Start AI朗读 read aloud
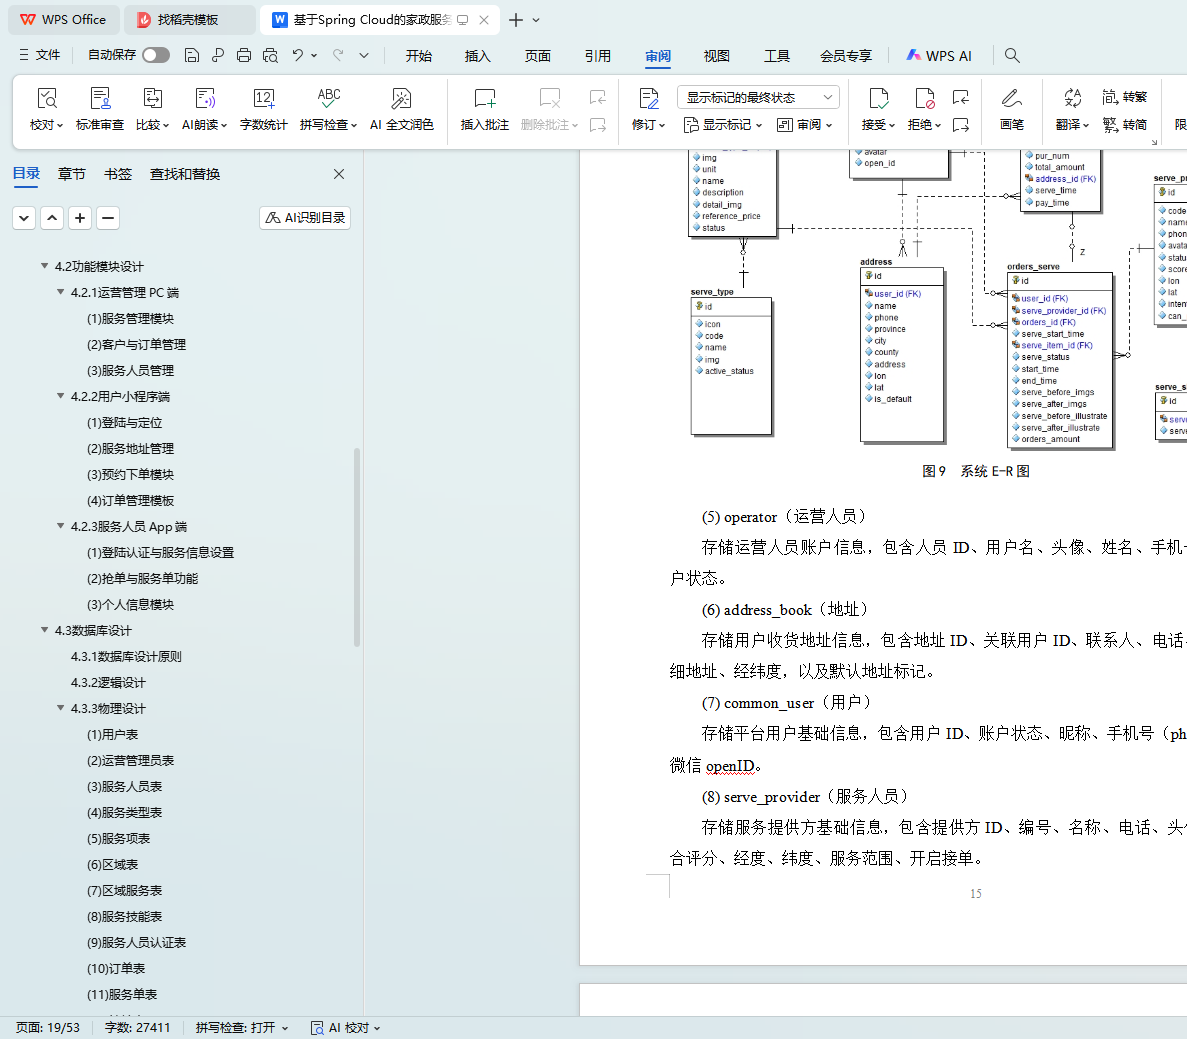 [x=204, y=109]
